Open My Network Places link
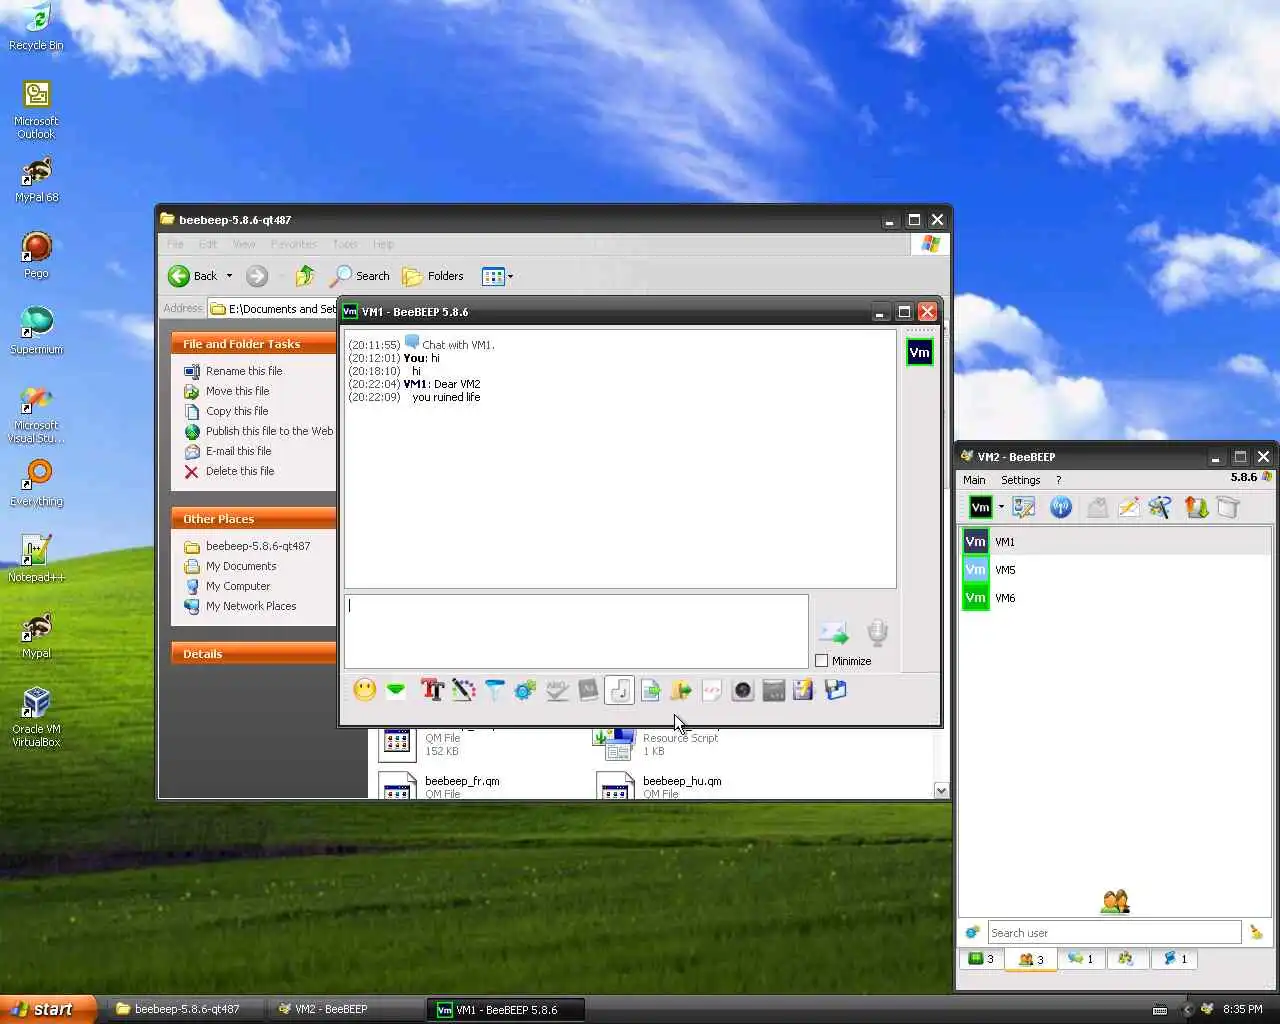Screen dimensions: 1280x1024 pyautogui.click(x=251, y=606)
